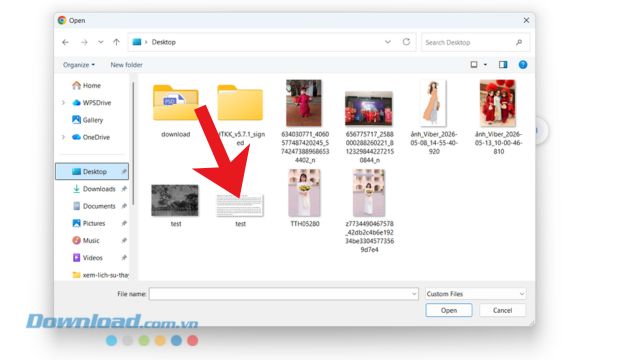
Task: Open the Organize menu
Action: coord(79,65)
